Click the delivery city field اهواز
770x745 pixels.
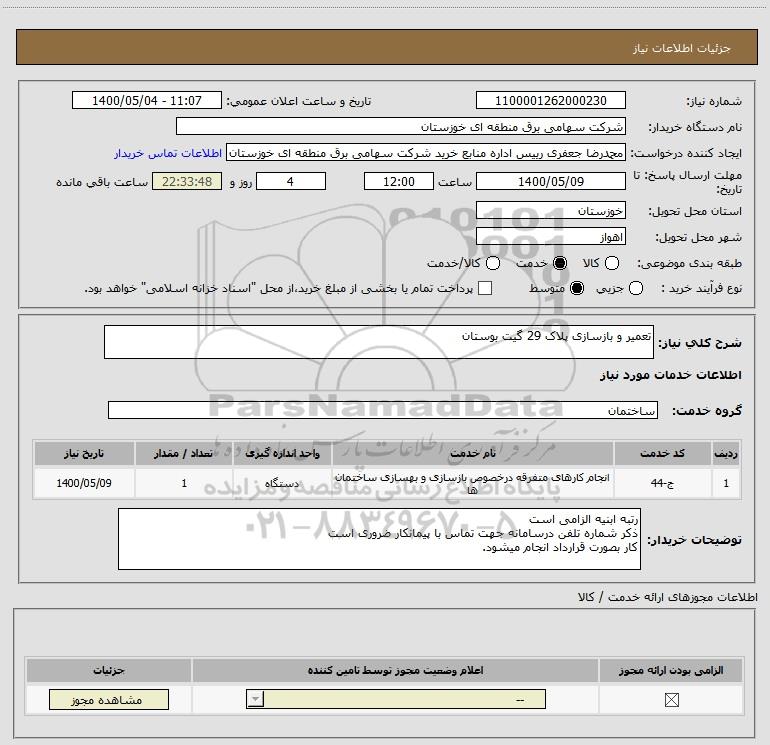tap(551, 237)
